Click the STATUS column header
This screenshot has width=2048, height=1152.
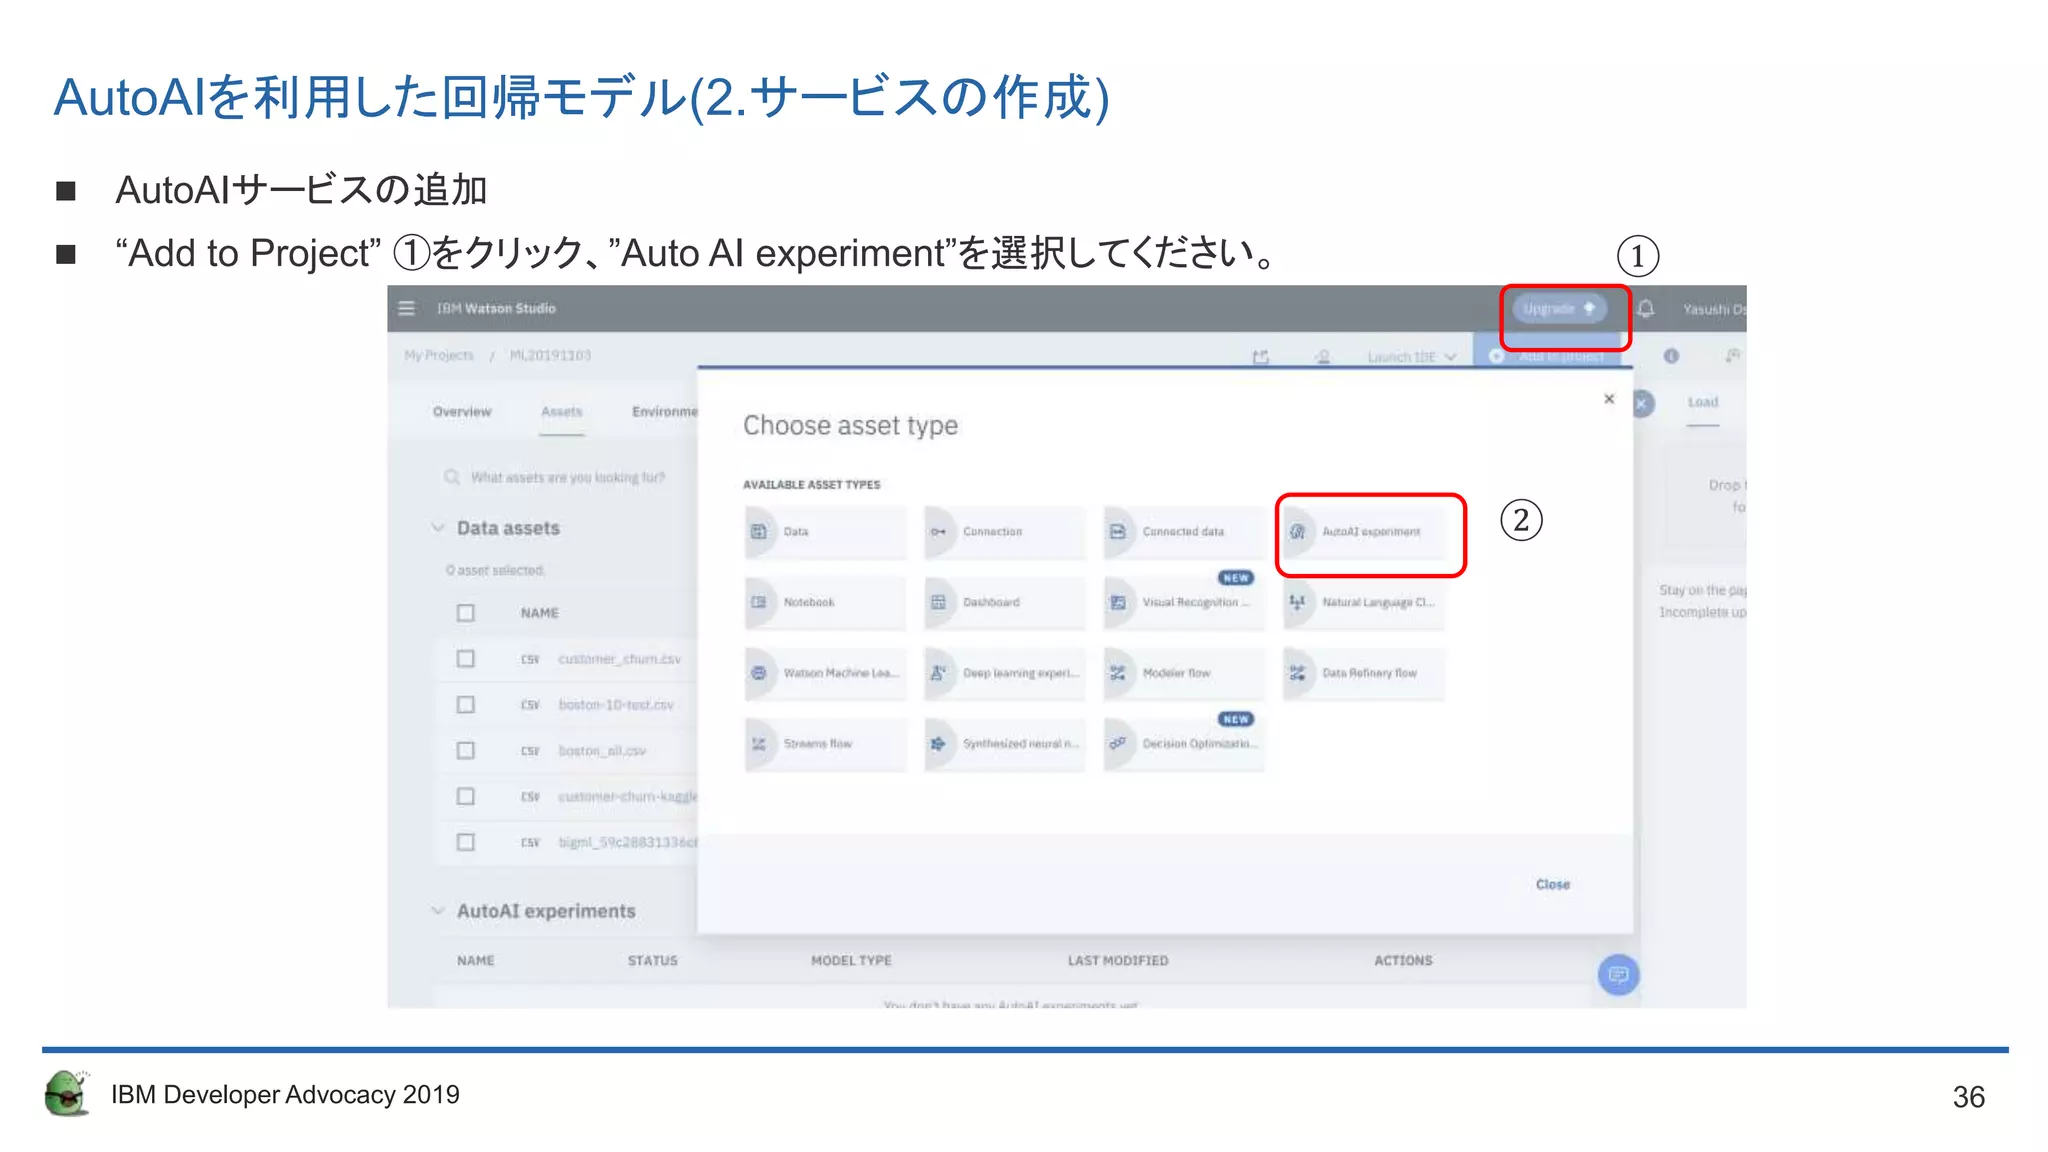click(652, 961)
